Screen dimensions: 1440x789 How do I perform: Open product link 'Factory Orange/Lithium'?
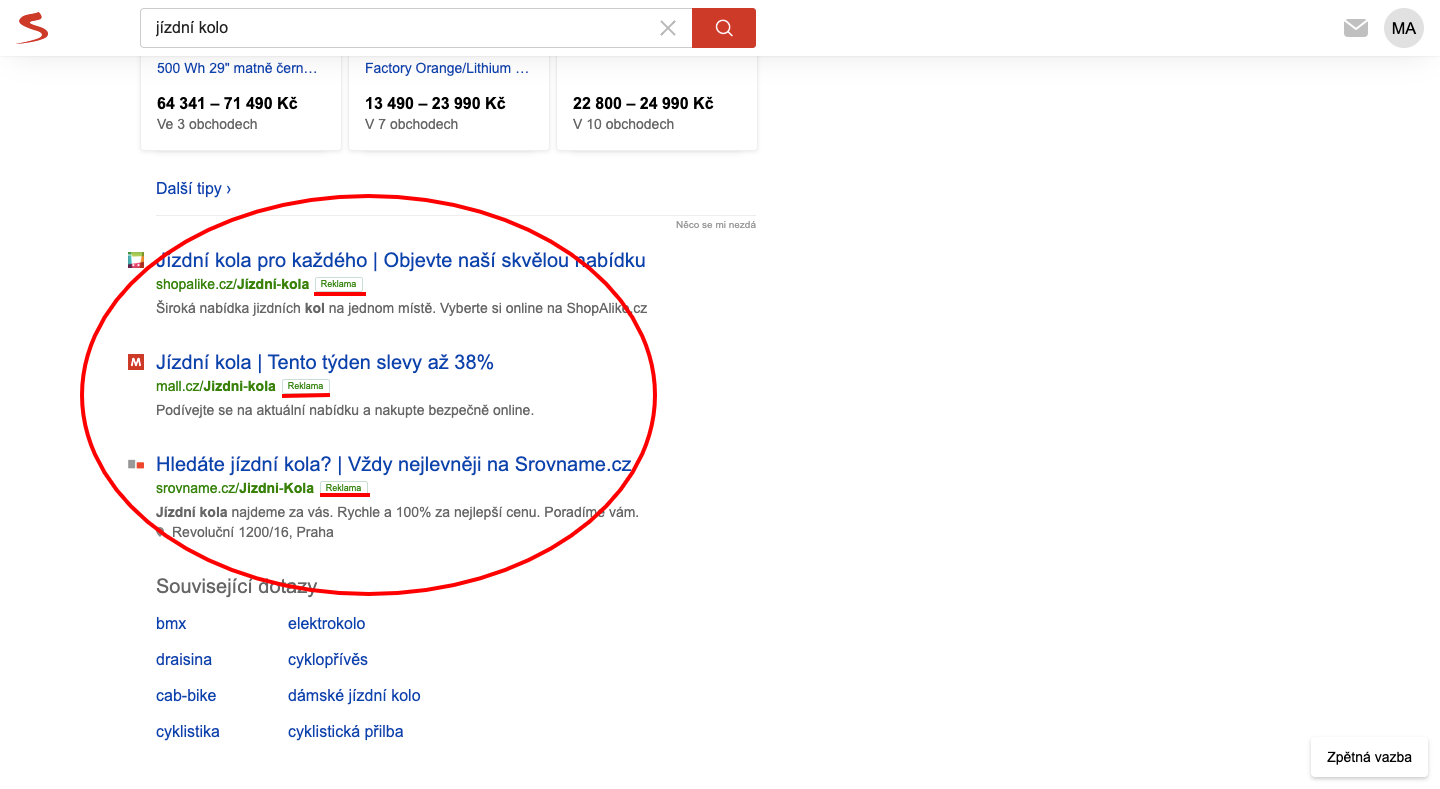coord(447,68)
